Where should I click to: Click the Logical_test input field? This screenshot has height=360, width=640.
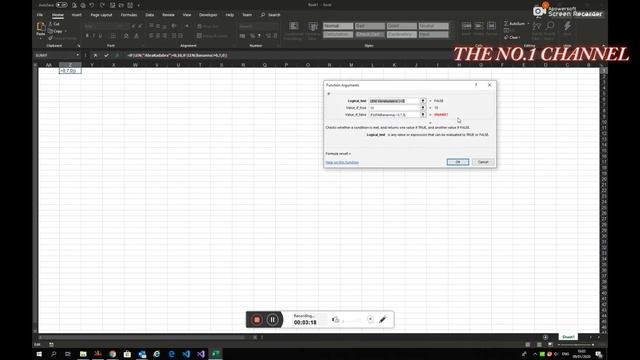(x=394, y=101)
